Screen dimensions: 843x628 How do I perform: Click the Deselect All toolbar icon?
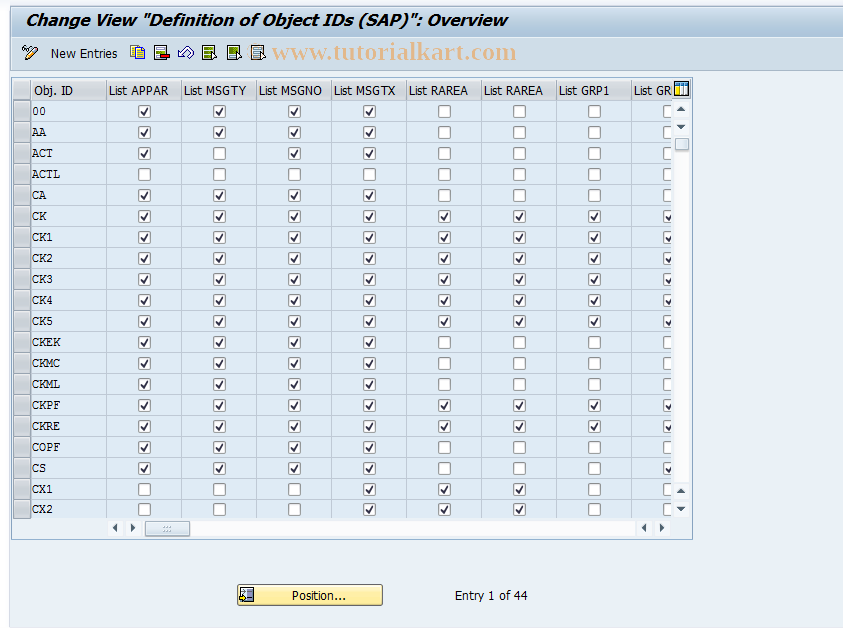tap(257, 53)
